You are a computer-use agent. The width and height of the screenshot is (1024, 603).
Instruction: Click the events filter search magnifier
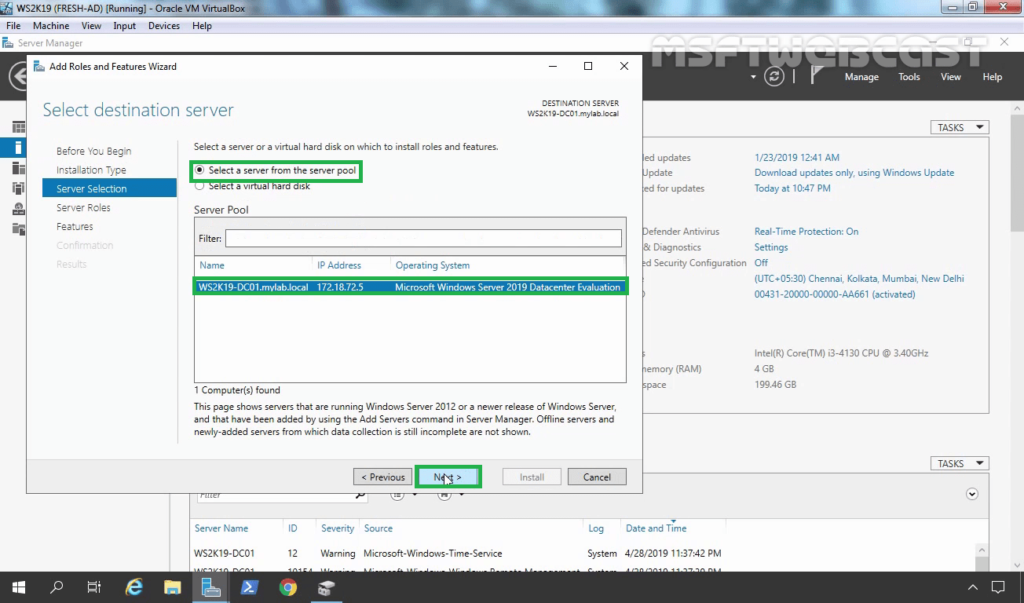[x=360, y=495]
